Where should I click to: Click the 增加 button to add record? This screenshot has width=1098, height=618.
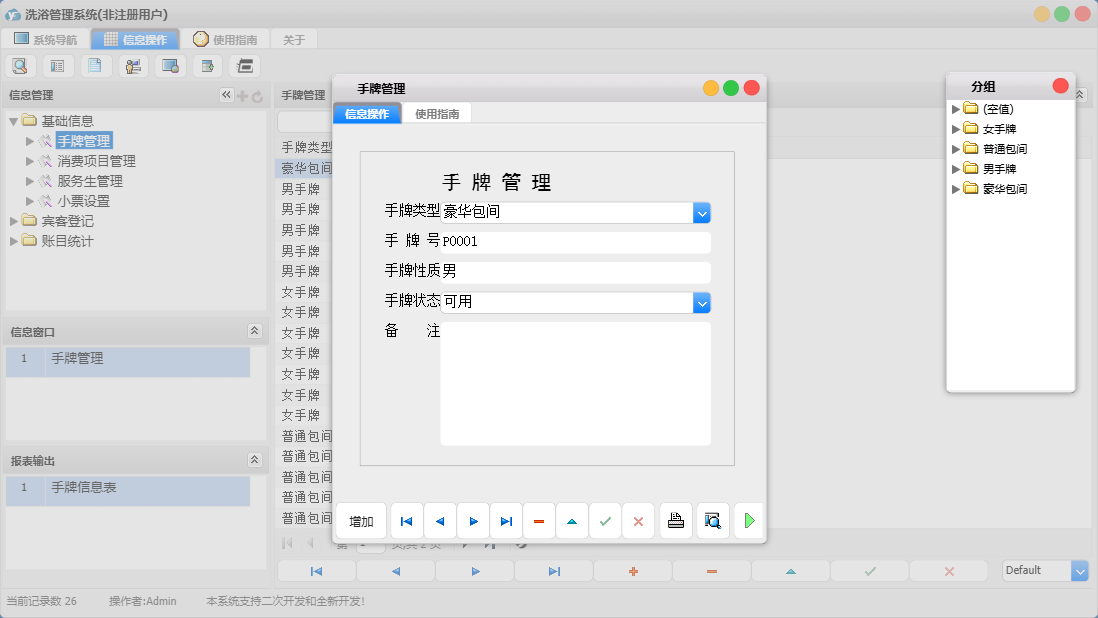coord(360,520)
